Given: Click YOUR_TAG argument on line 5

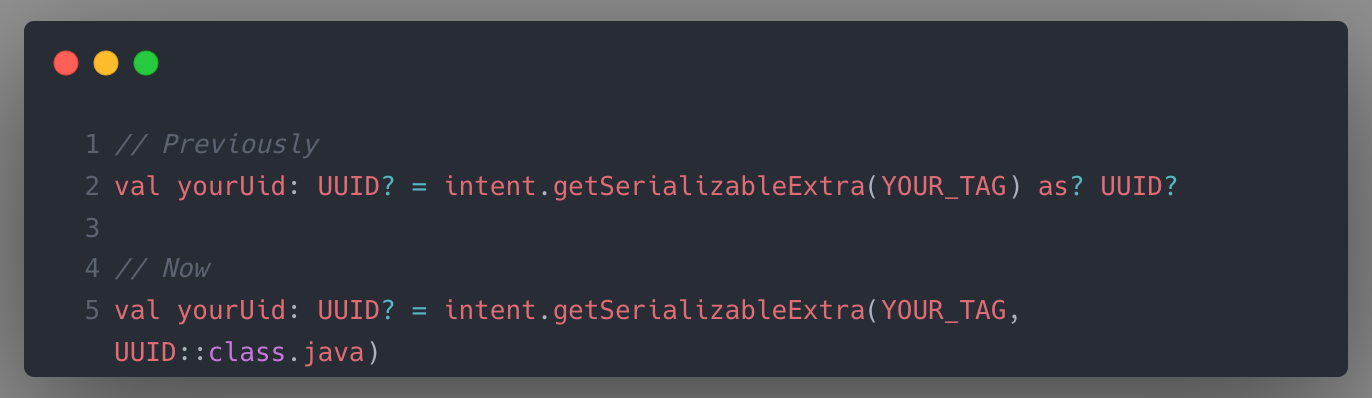Looking at the screenshot, I should 943,311.
